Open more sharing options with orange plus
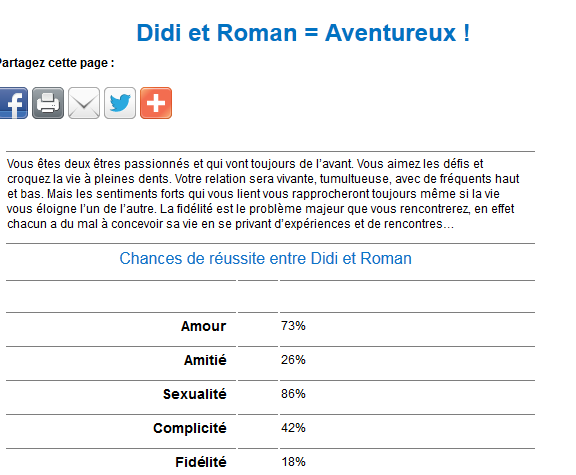Screen dimensions: 576x475 point(156,103)
